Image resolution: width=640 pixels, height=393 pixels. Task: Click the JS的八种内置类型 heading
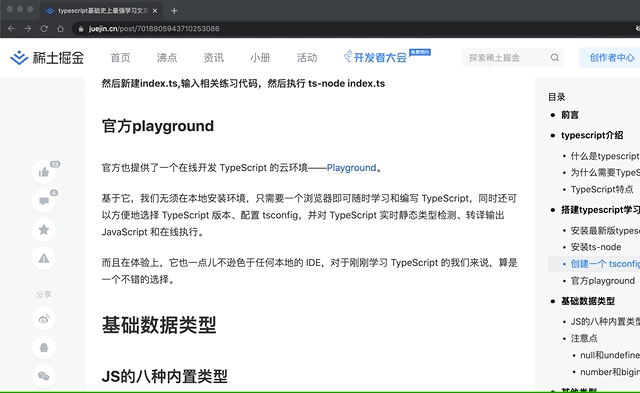click(x=164, y=376)
